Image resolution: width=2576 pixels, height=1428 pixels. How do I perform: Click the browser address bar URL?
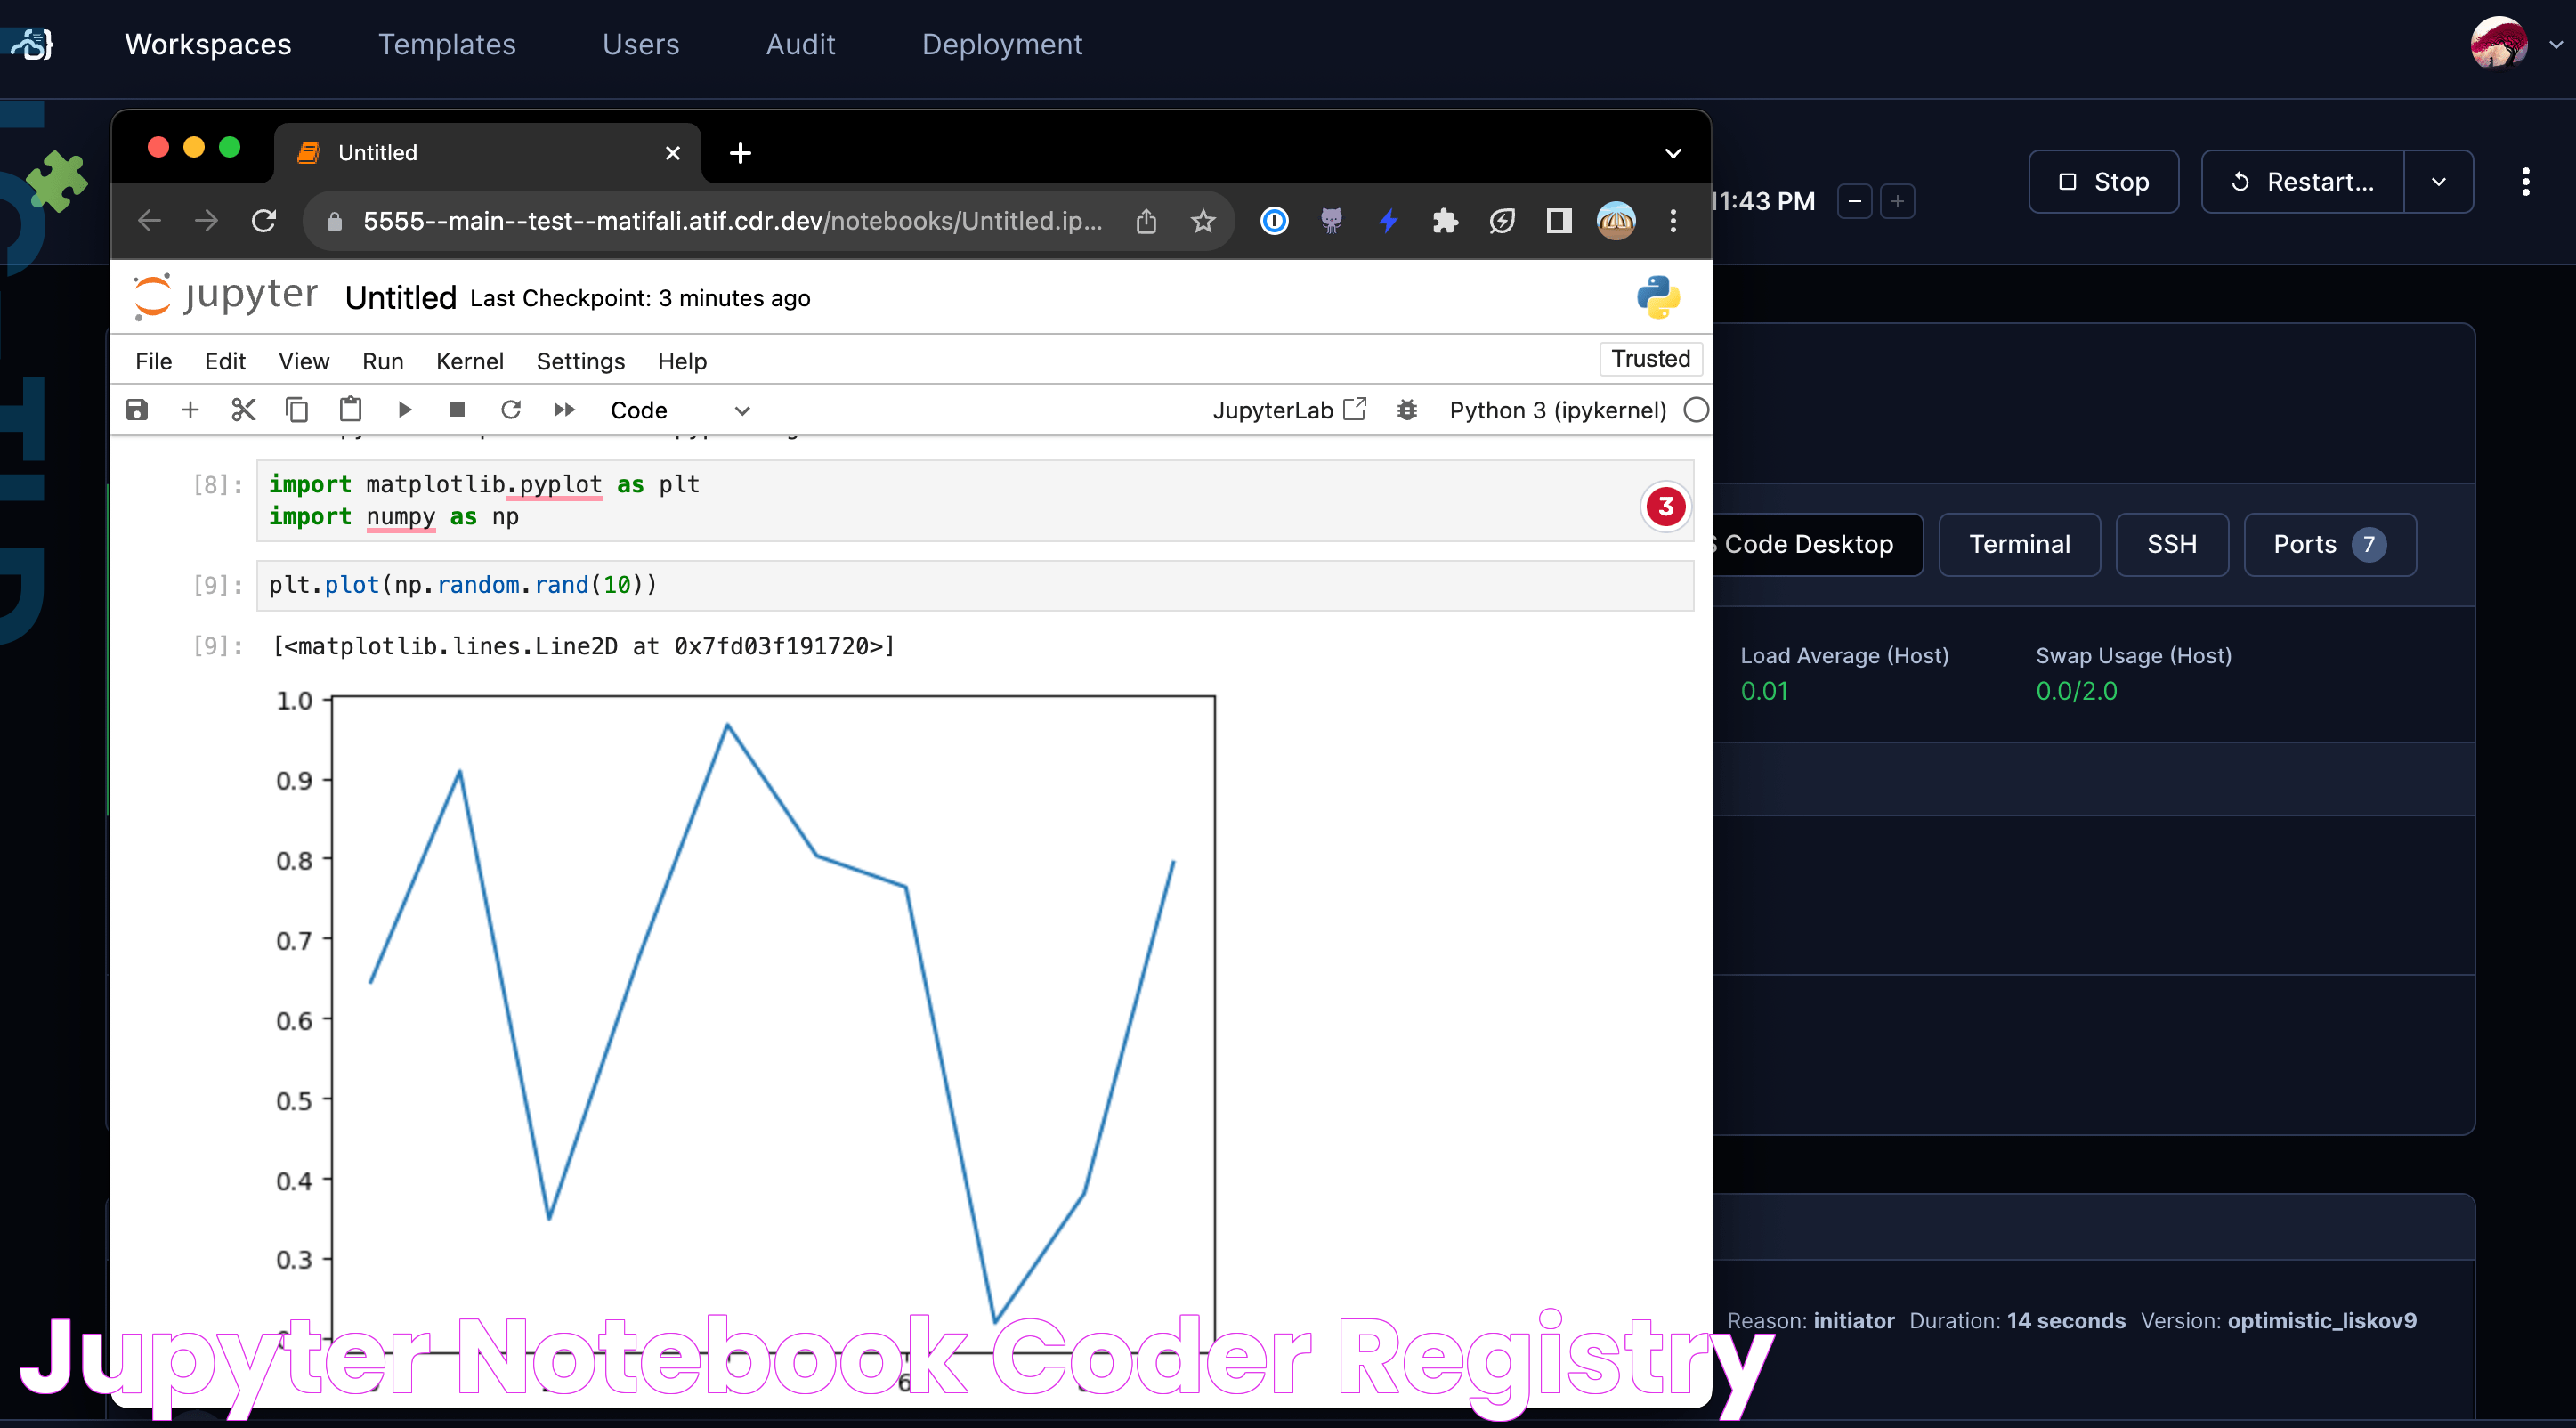click(x=733, y=221)
